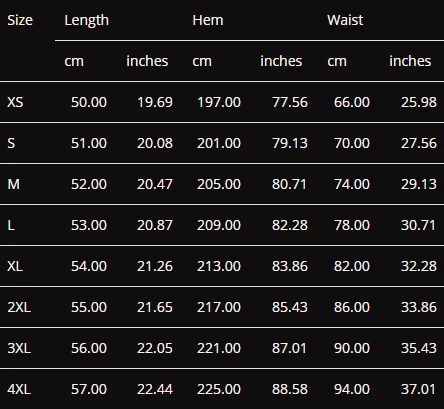Select the 29.13 waist inches value
The image size is (444, 409).
tap(419, 184)
